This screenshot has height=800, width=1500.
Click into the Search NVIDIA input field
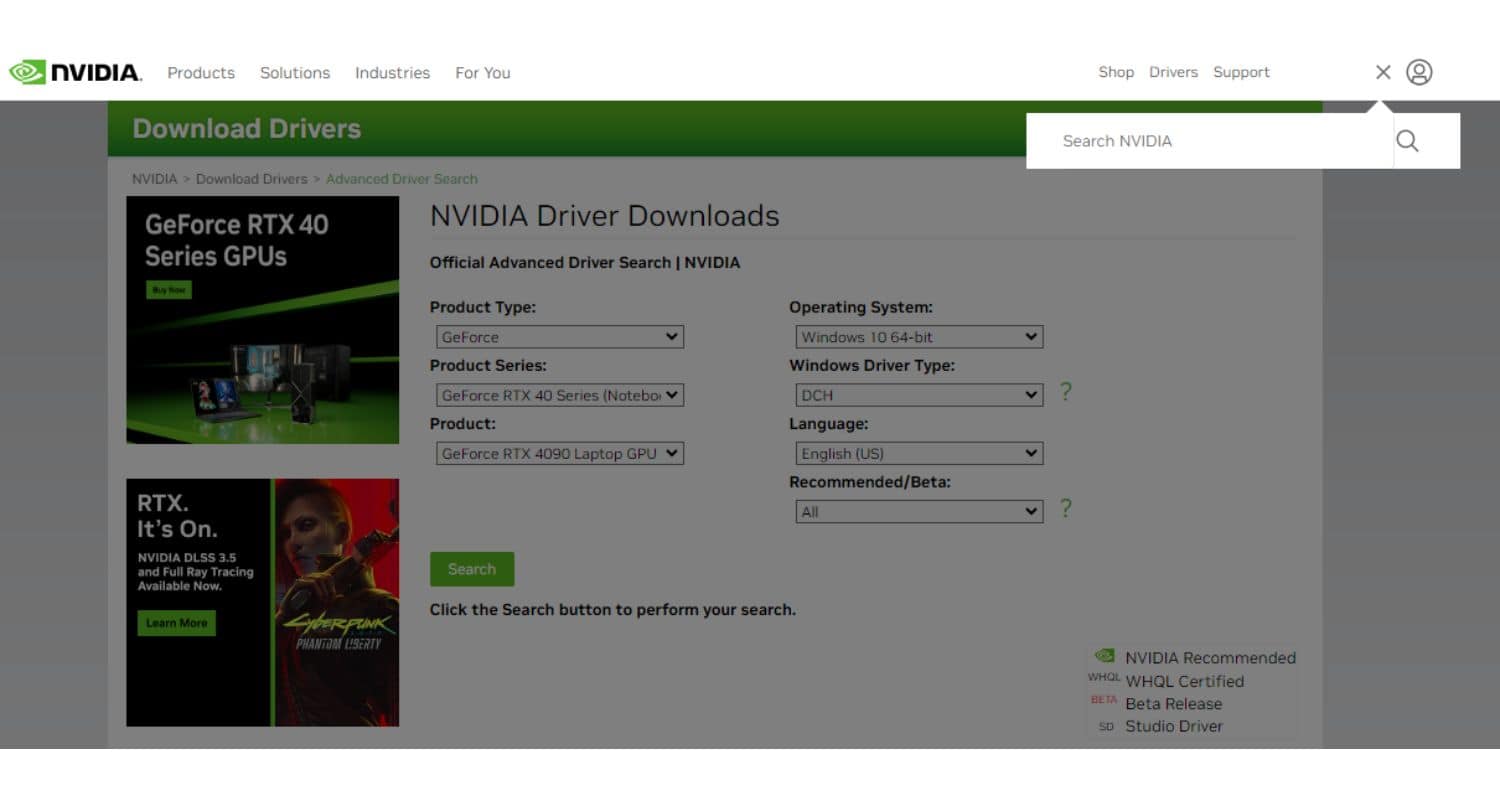click(1210, 141)
